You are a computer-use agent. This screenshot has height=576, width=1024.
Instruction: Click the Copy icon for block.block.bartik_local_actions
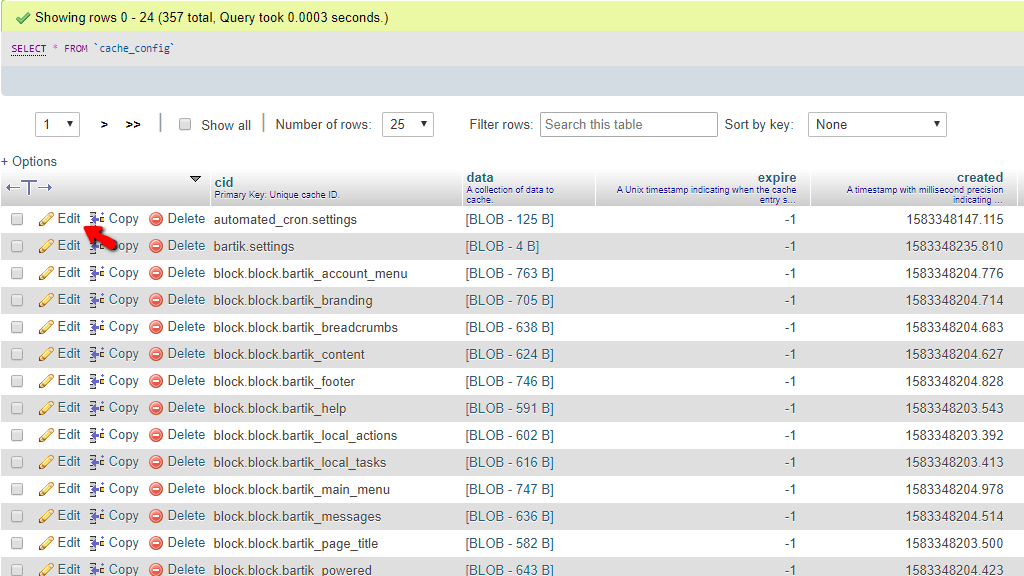coord(97,435)
